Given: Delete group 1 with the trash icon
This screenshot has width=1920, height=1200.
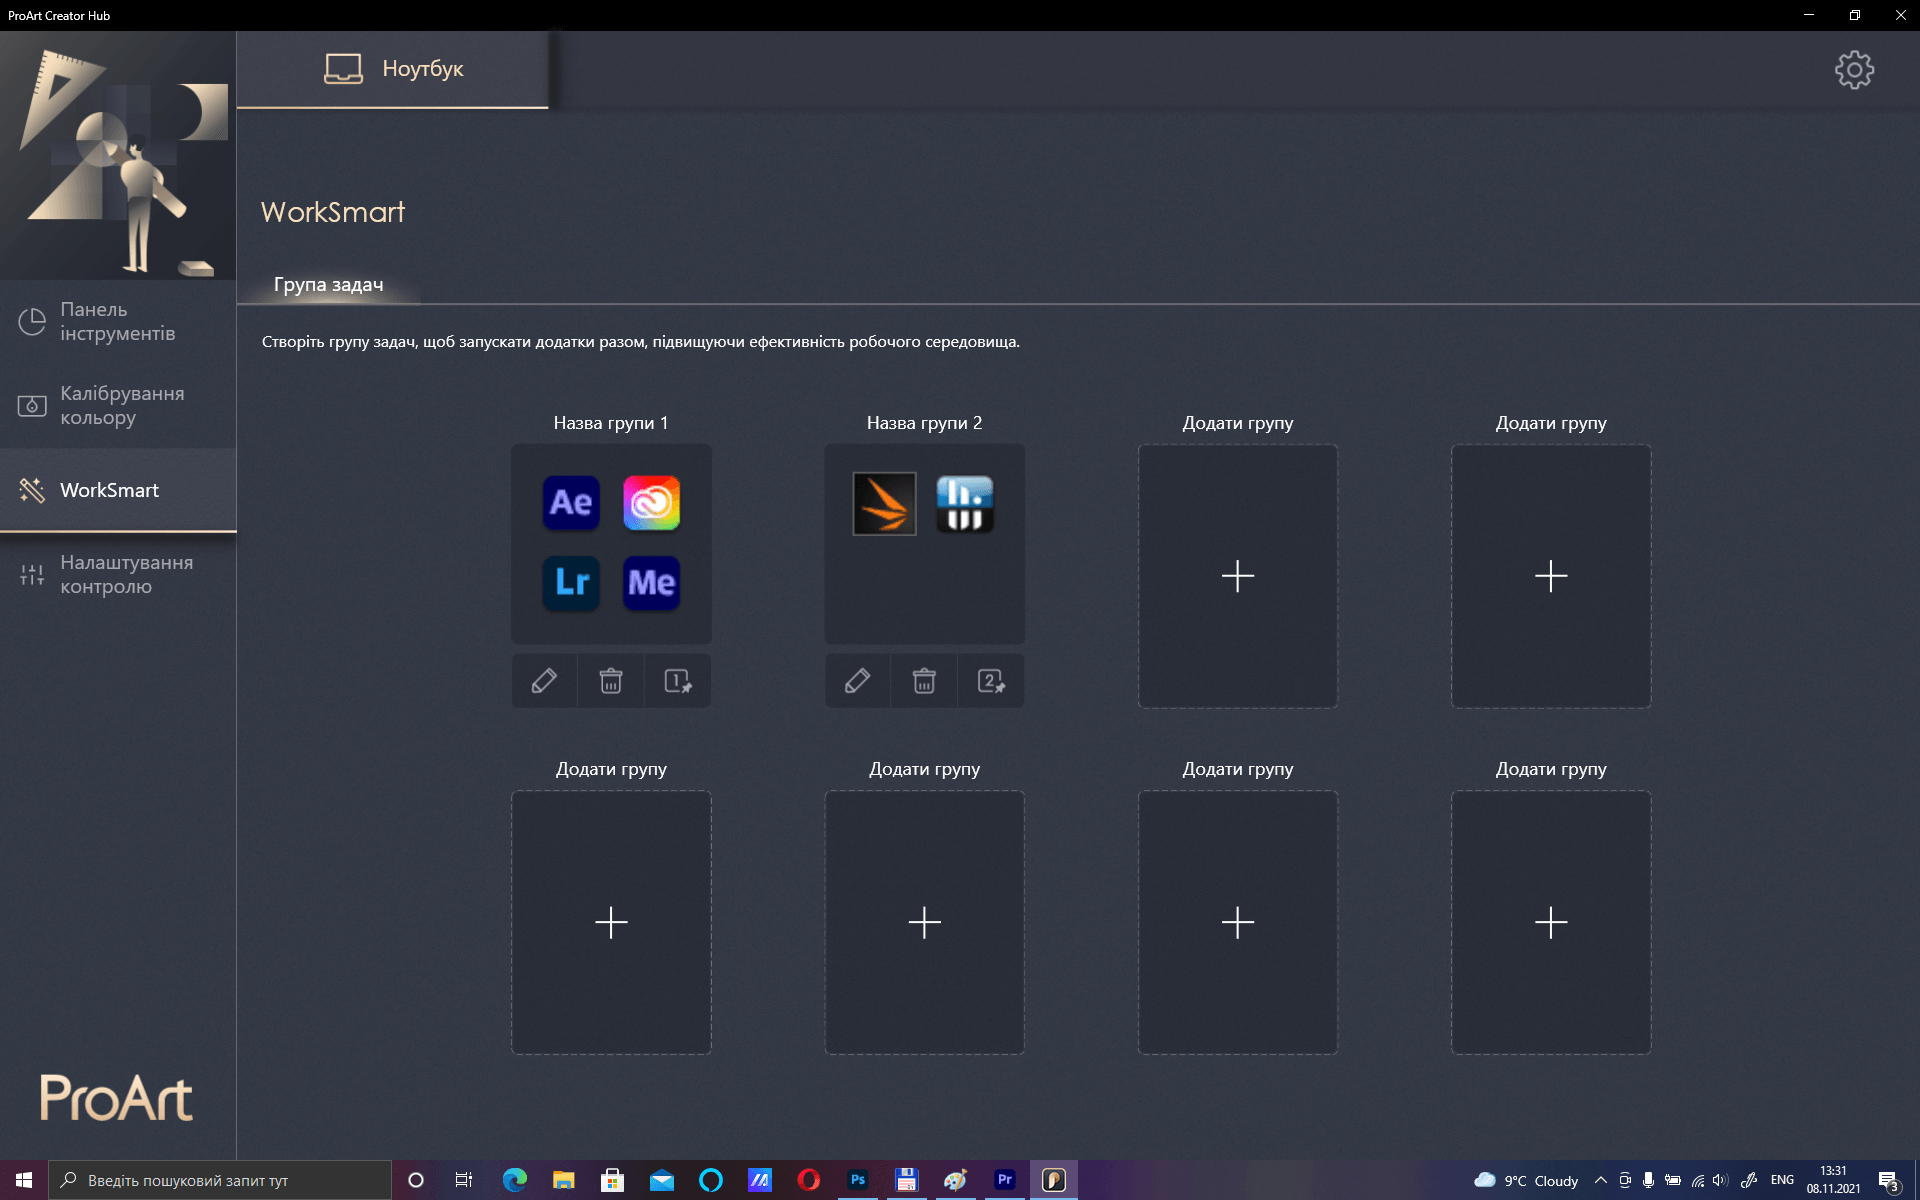Looking at the screenshot, I should coord(611,681).
